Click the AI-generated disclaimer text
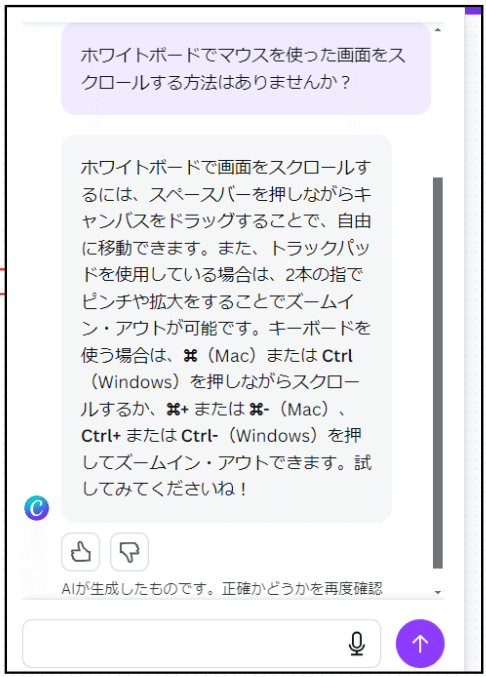Screen dimensions: 486x677 [x=222, y=588]
